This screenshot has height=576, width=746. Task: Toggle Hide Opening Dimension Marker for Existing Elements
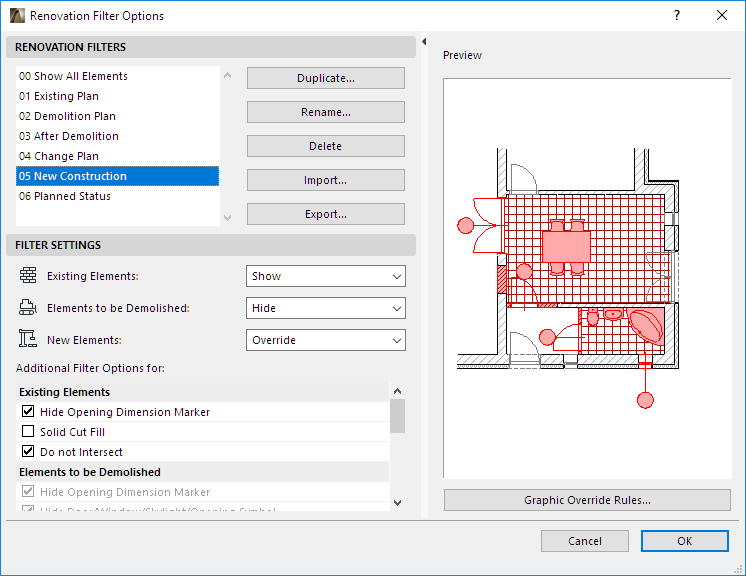coord(28,412)
